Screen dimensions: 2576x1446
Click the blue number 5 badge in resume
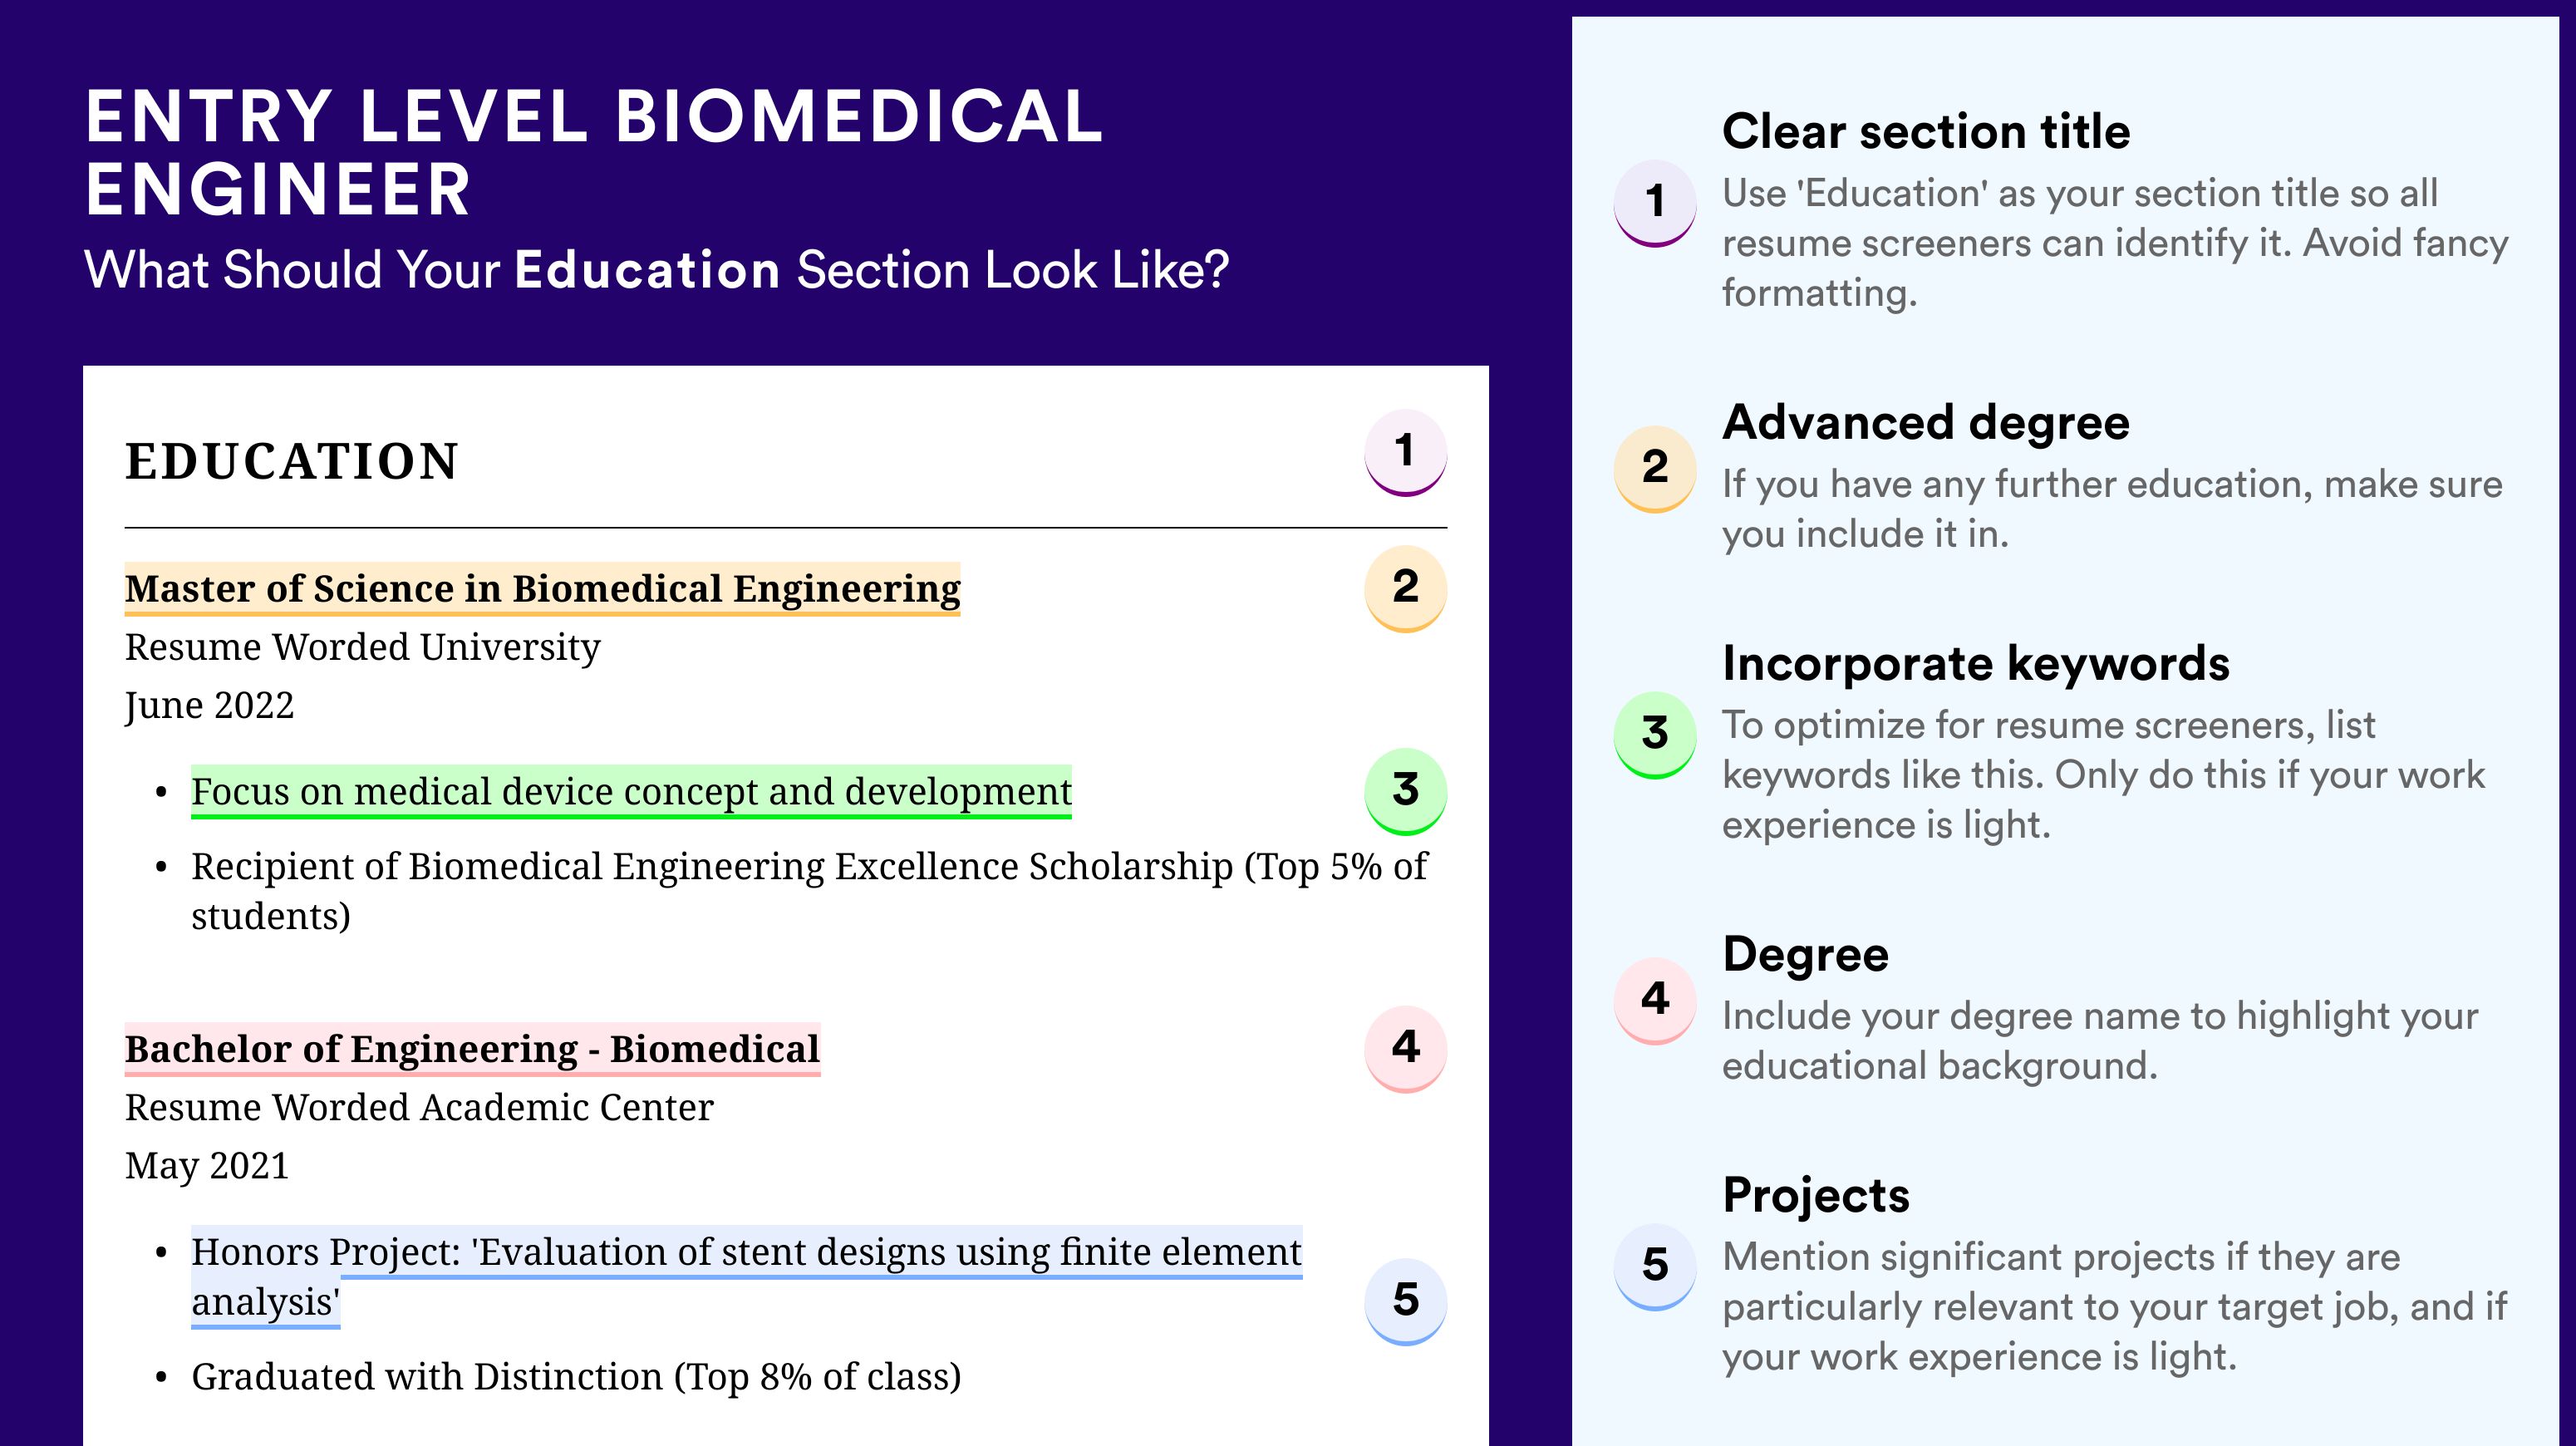[1405, 1301]
